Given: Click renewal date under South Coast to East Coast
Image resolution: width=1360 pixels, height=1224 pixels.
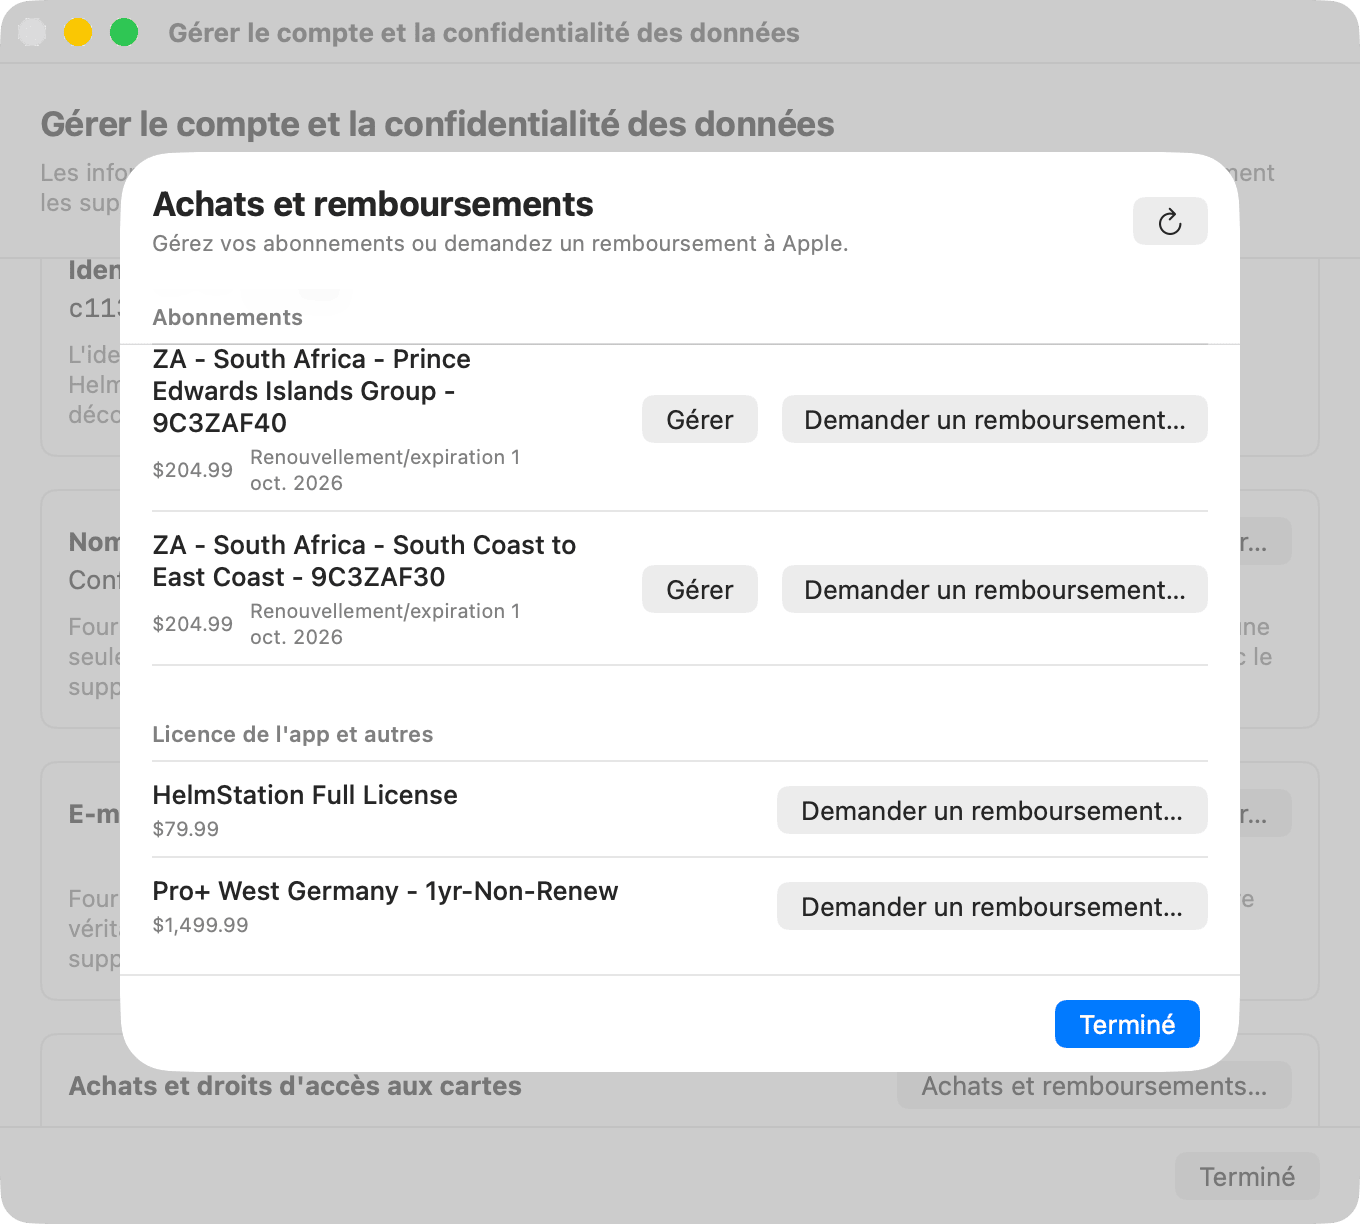Looking at the screenshot, I should (x=385, y=624).
